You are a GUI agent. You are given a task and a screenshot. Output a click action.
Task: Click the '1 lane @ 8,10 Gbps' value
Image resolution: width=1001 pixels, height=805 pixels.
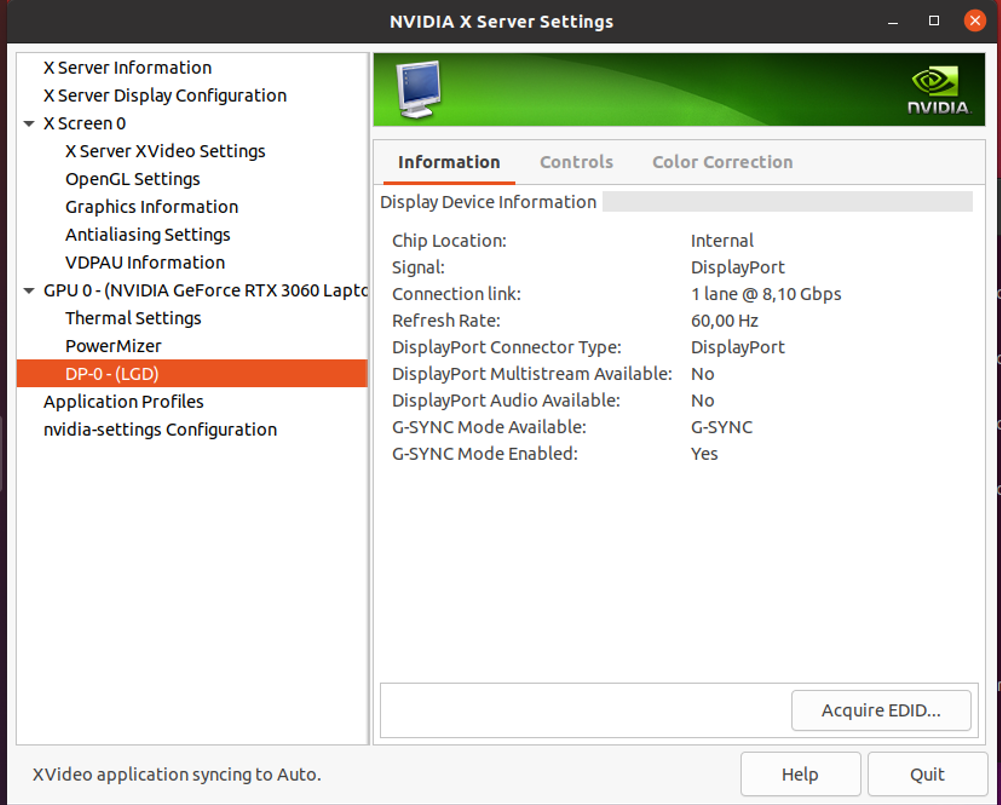(x=766, y=294)
